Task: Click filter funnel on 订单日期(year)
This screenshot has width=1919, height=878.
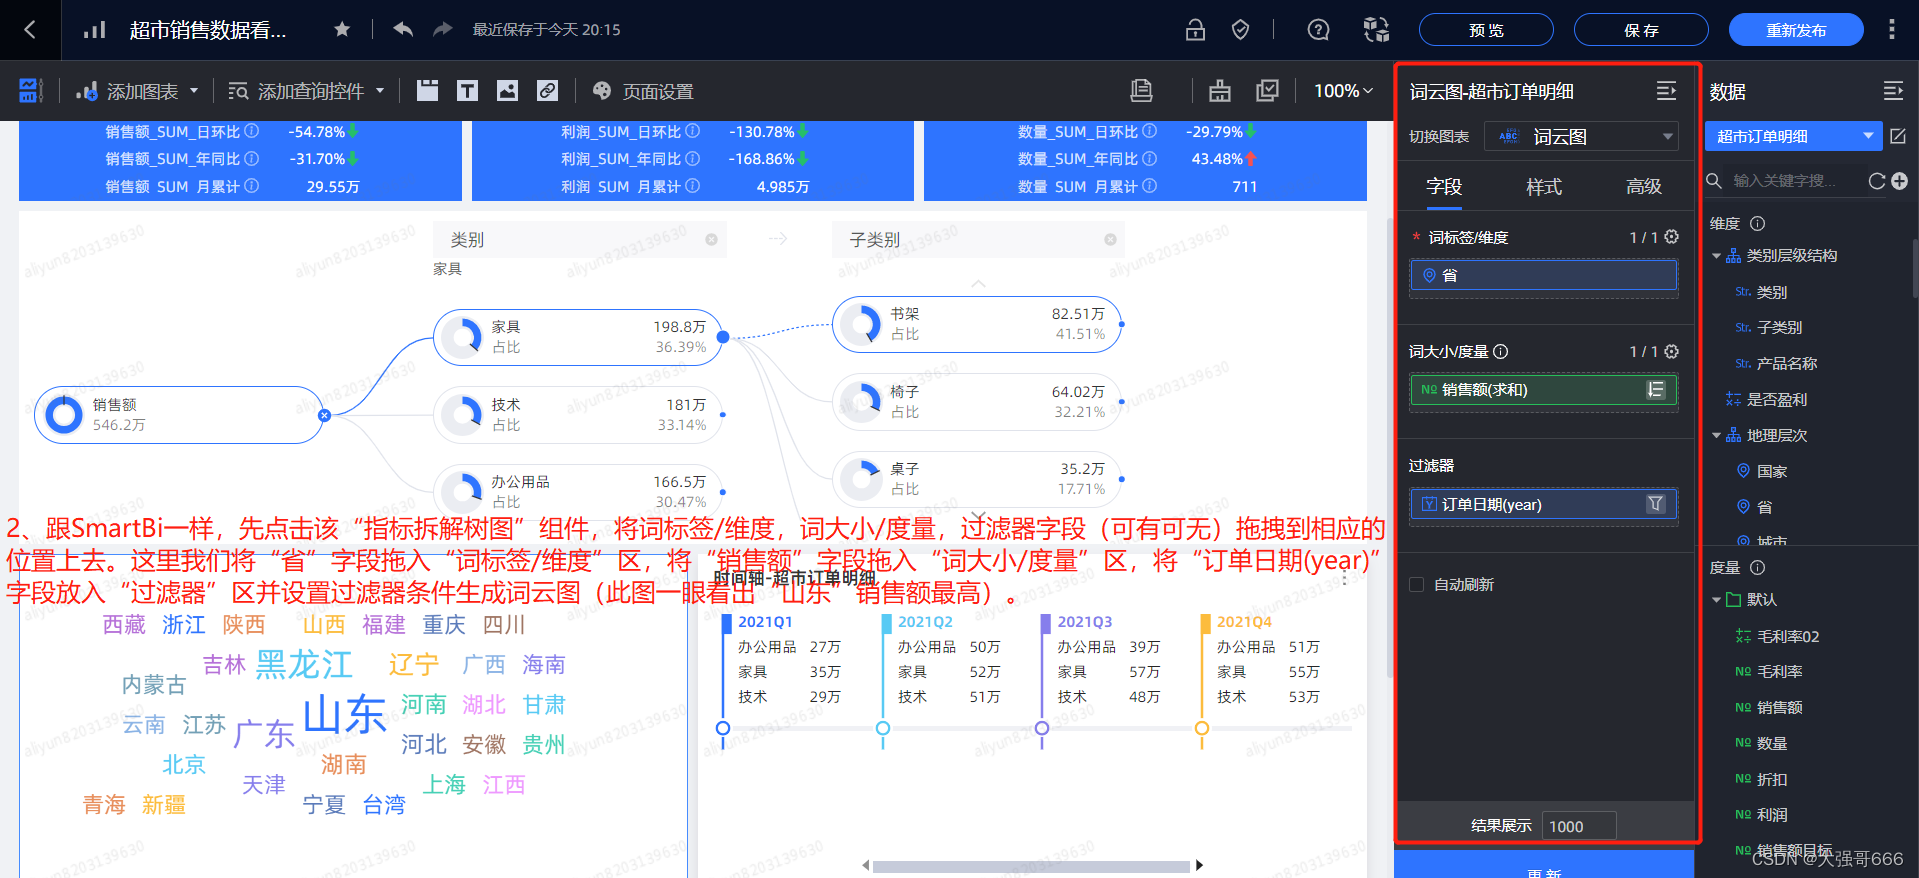Action: (1656, 504)
